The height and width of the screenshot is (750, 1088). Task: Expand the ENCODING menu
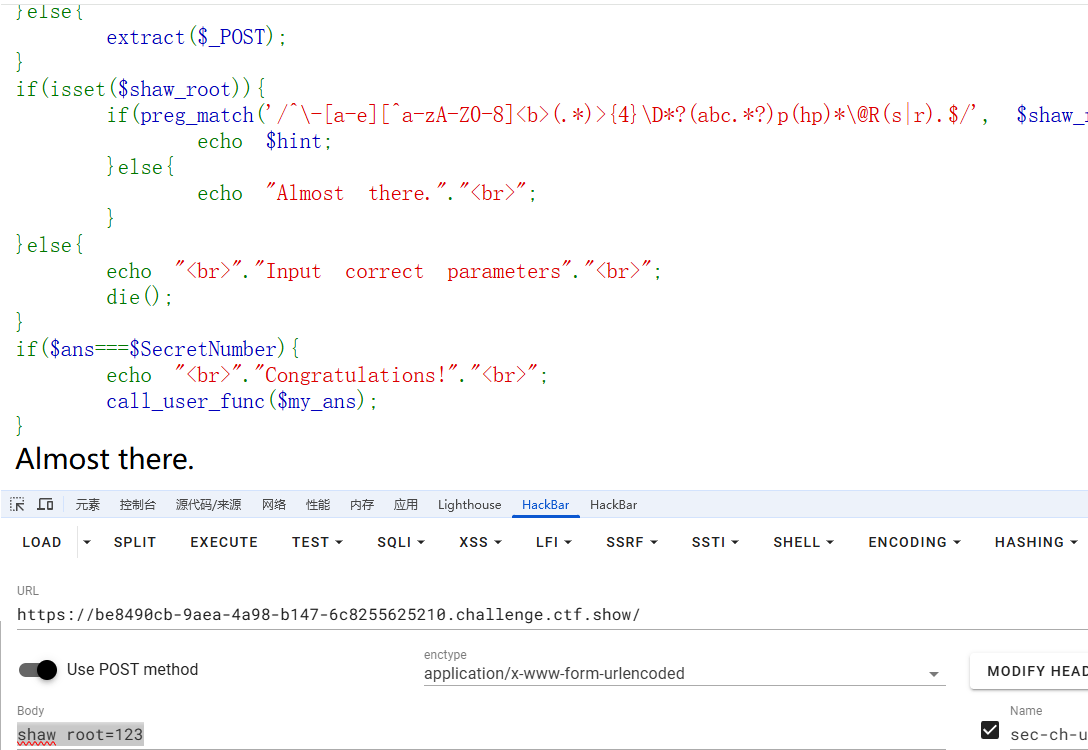(914, 542)
